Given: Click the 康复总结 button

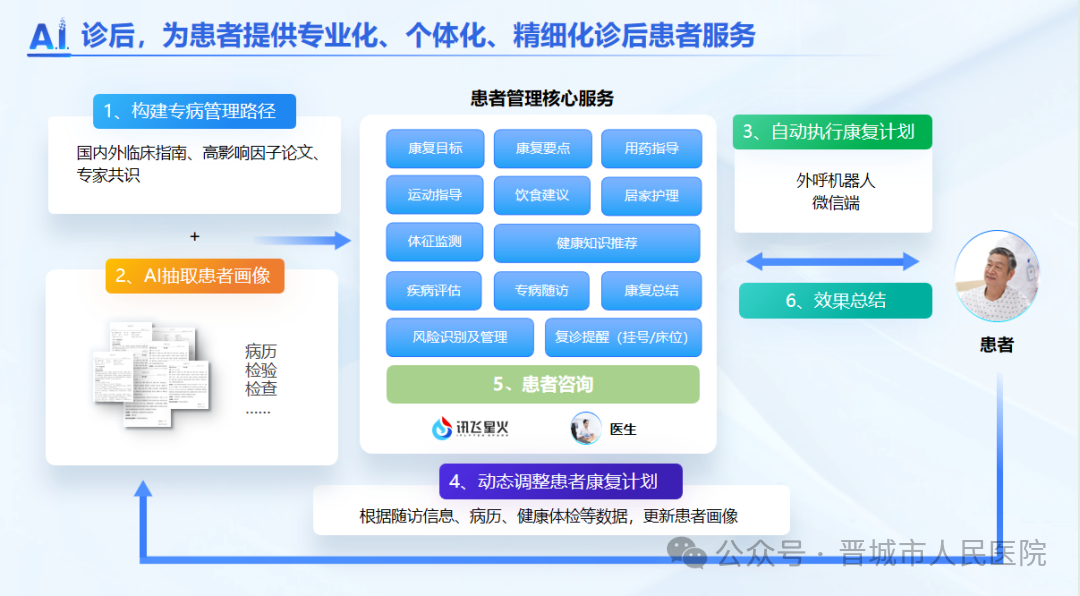Looking at the screenshot, I should (x=652, y=290).
